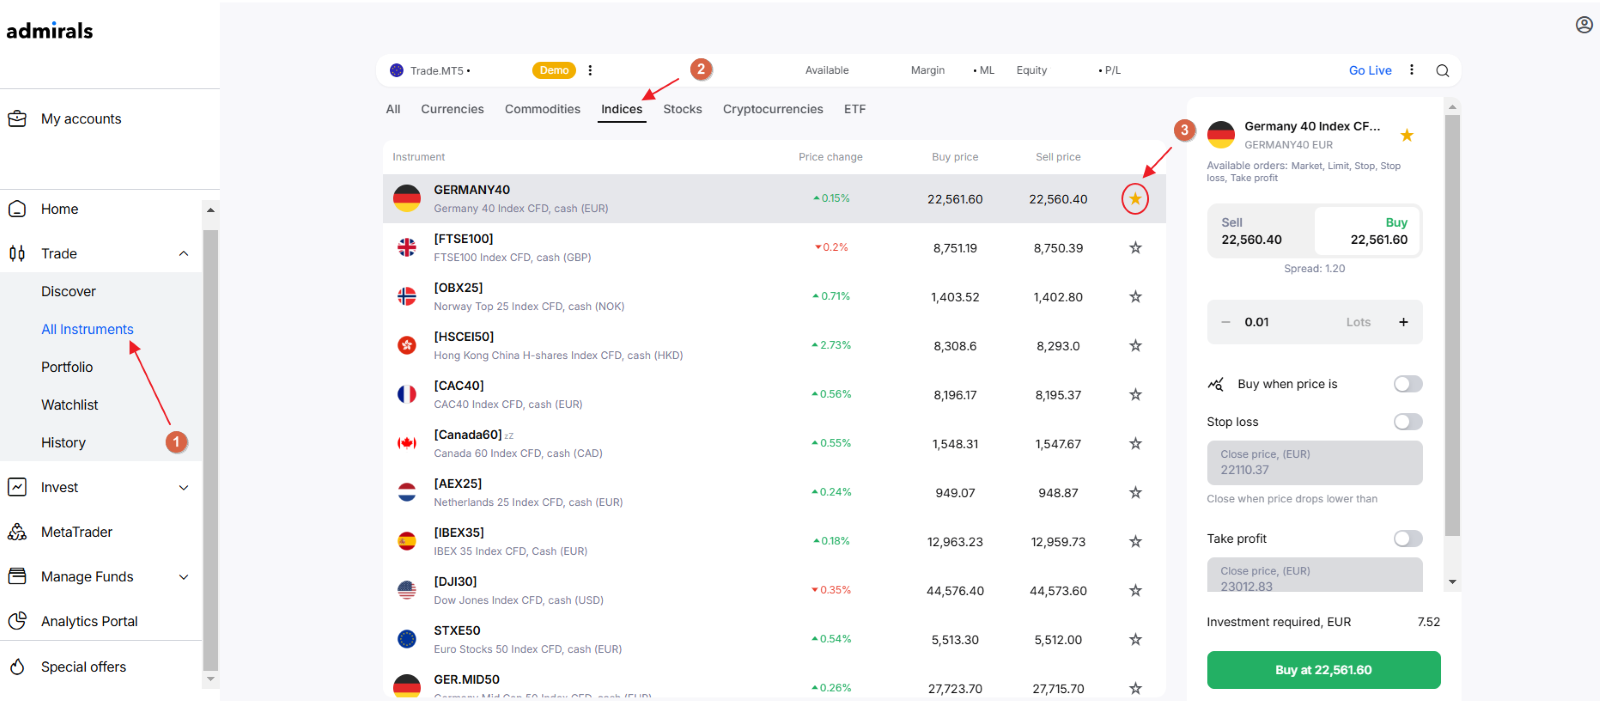Expand the Manage Funds section
1600x701 pixels.
183,577
